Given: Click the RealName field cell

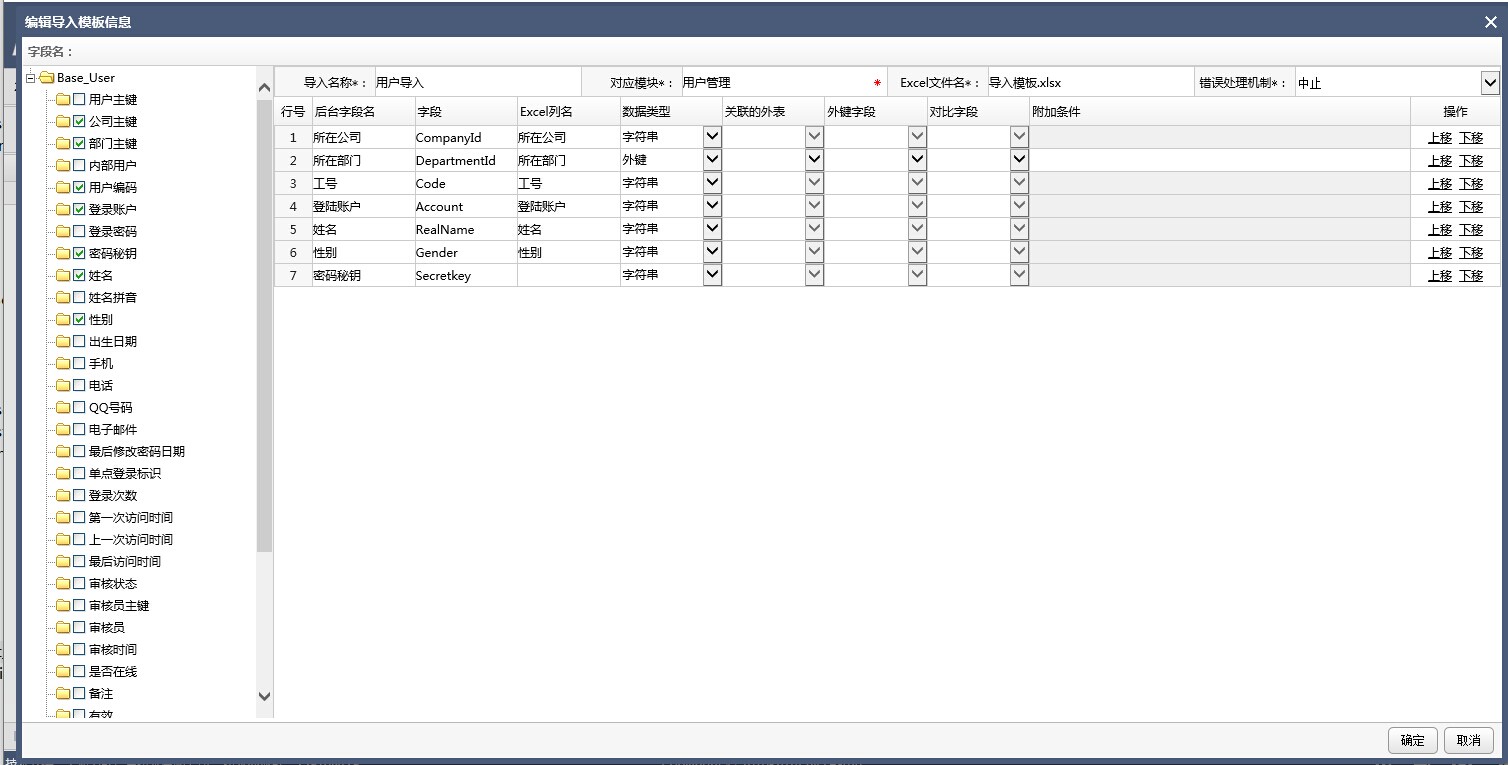Looking at the screenshot, I should coord(466,229).
